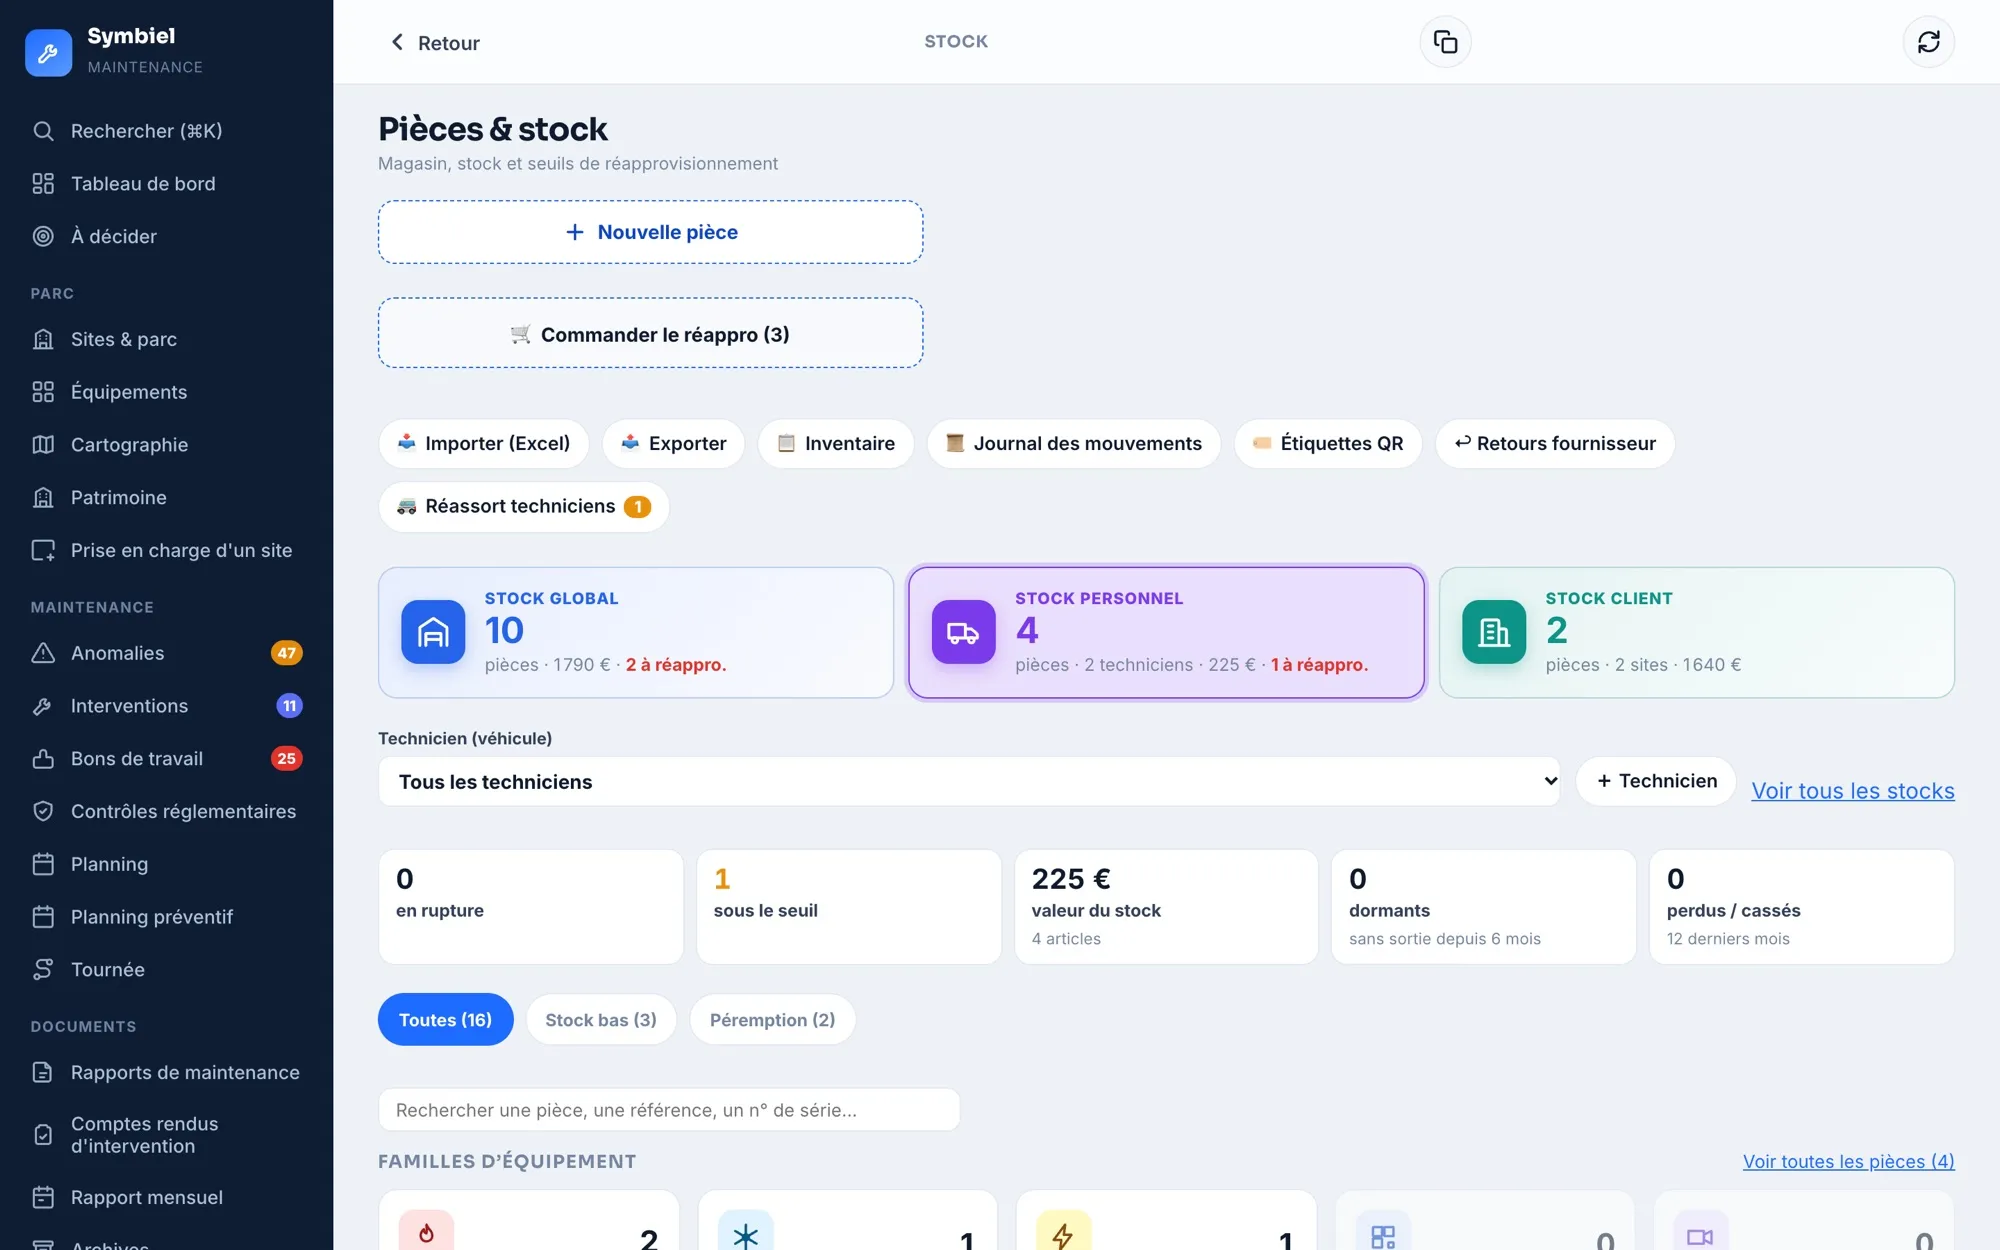
Task: Click the Contrôles réglementaires shield icon
Action: click(x=43, y=811)
